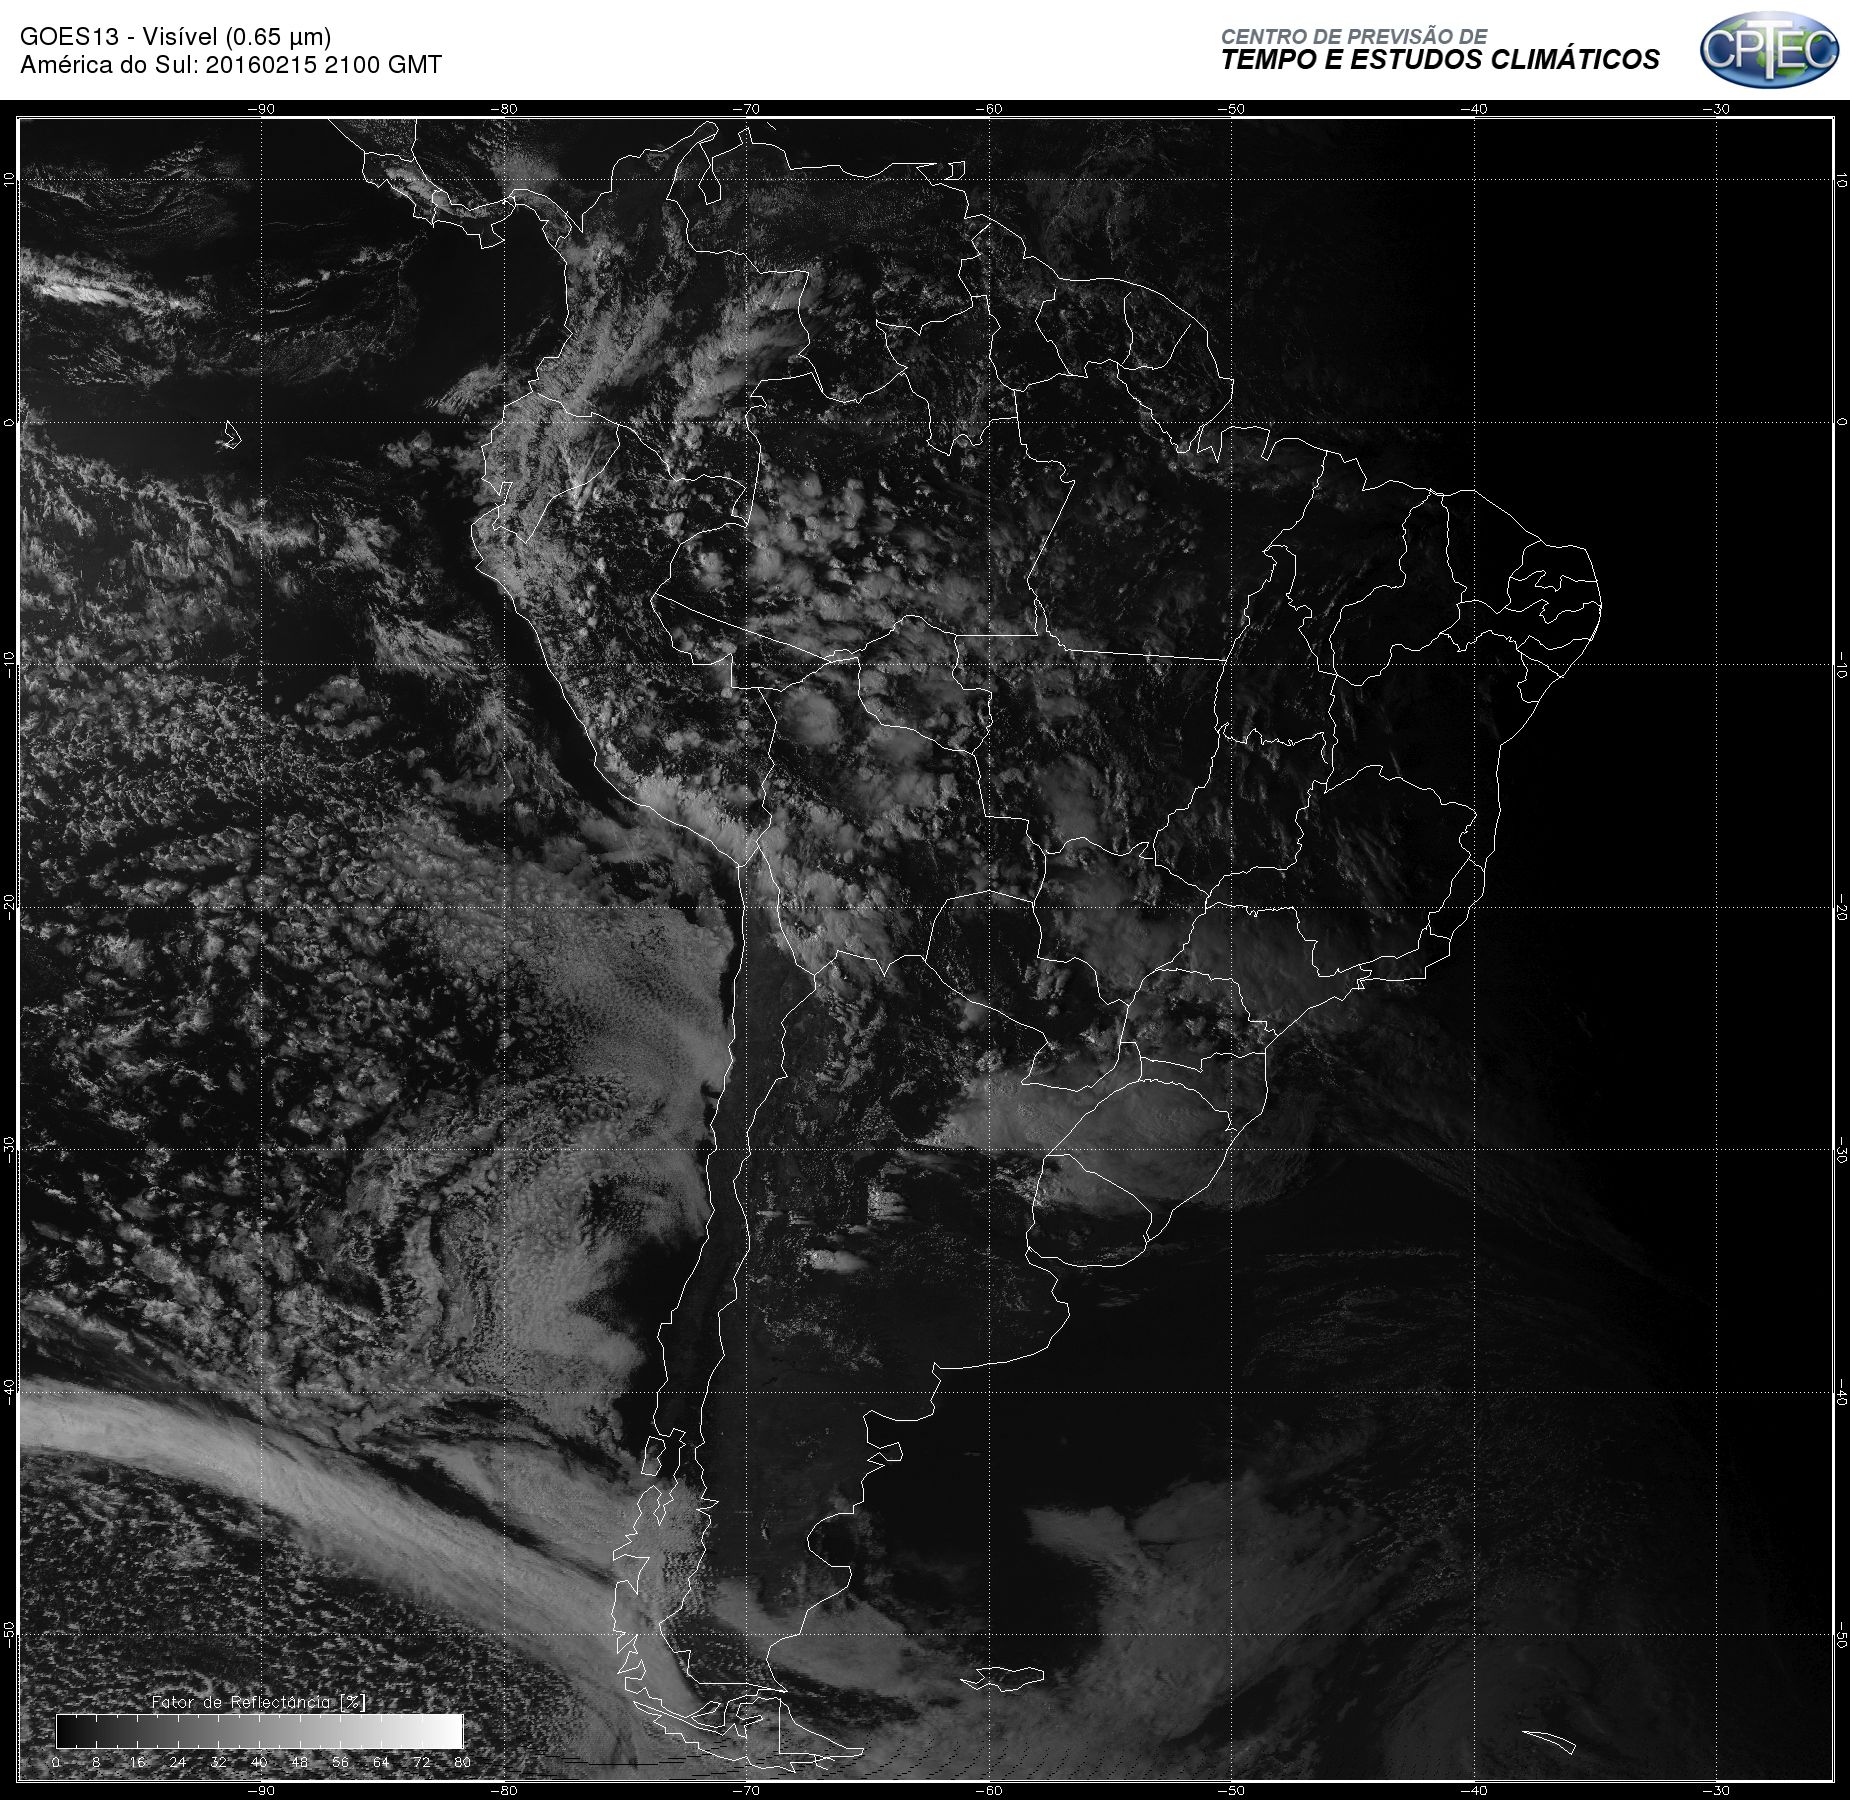This screenshot has width=1850, height=1800.
Task: Click 'CENTRO DE PREVISÃO DE' header text
Action: point(1353,36)
